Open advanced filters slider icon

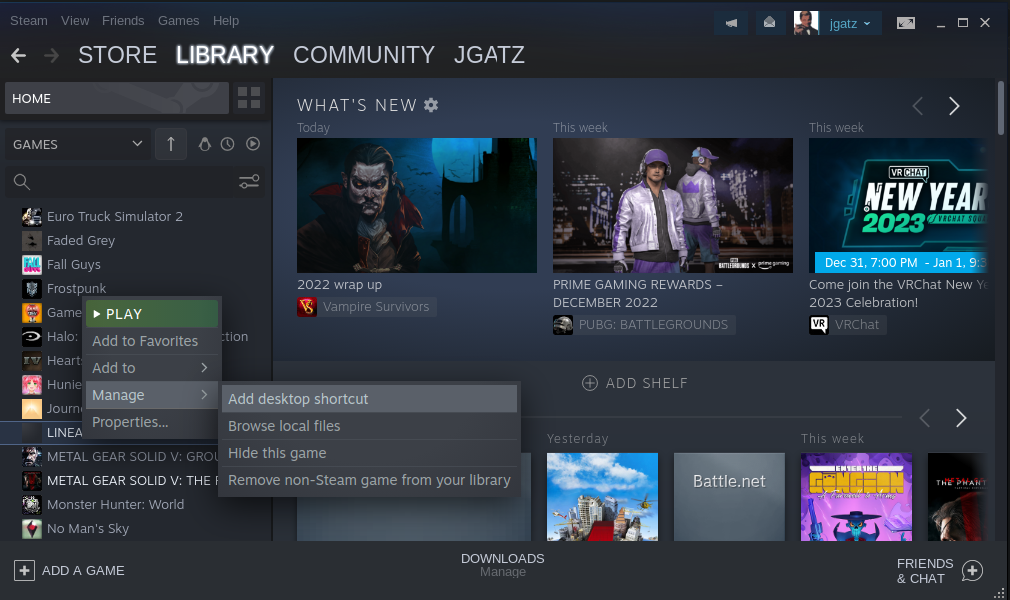pos(249,182)
